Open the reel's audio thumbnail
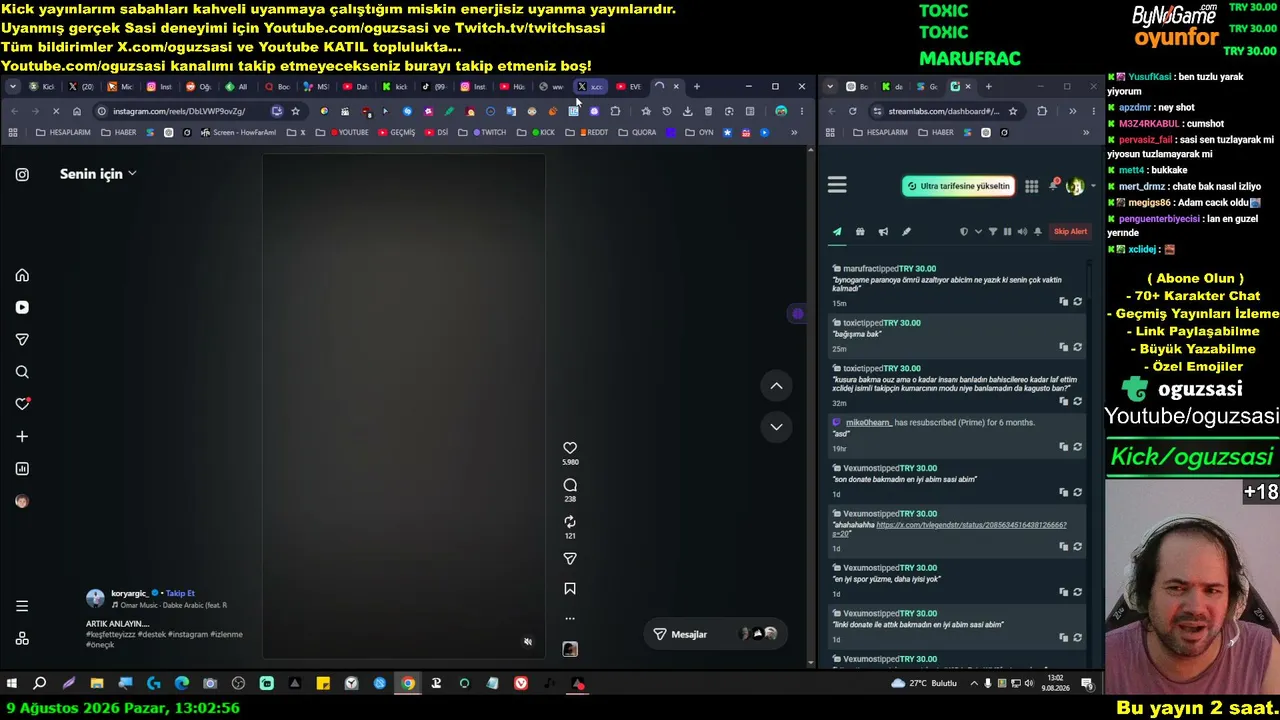Image resolution: width=1280 pixels, height=720 pixels. tap(570, 649)
